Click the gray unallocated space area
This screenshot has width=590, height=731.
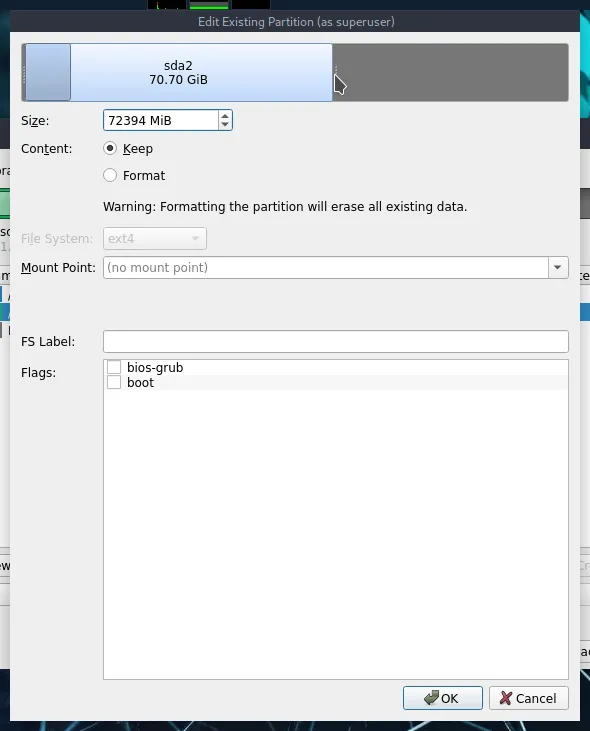(x=450, y=72)
